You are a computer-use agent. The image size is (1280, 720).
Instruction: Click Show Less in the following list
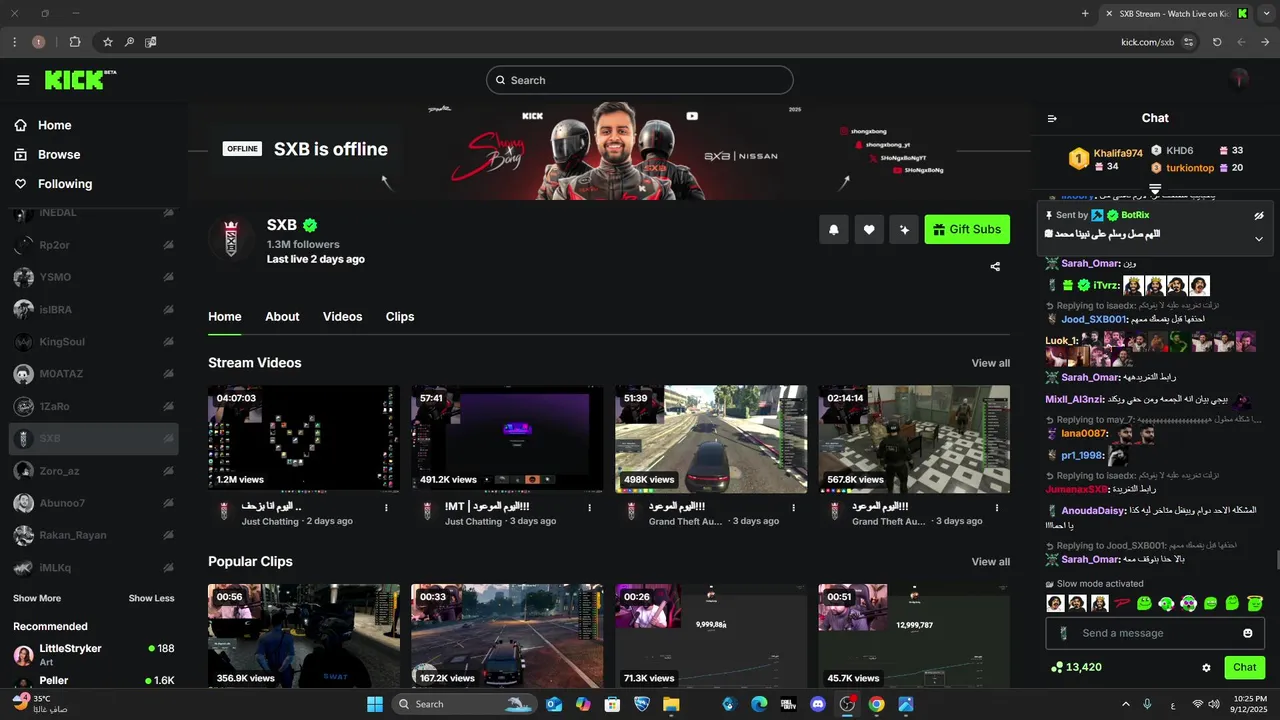pos(151,598)
